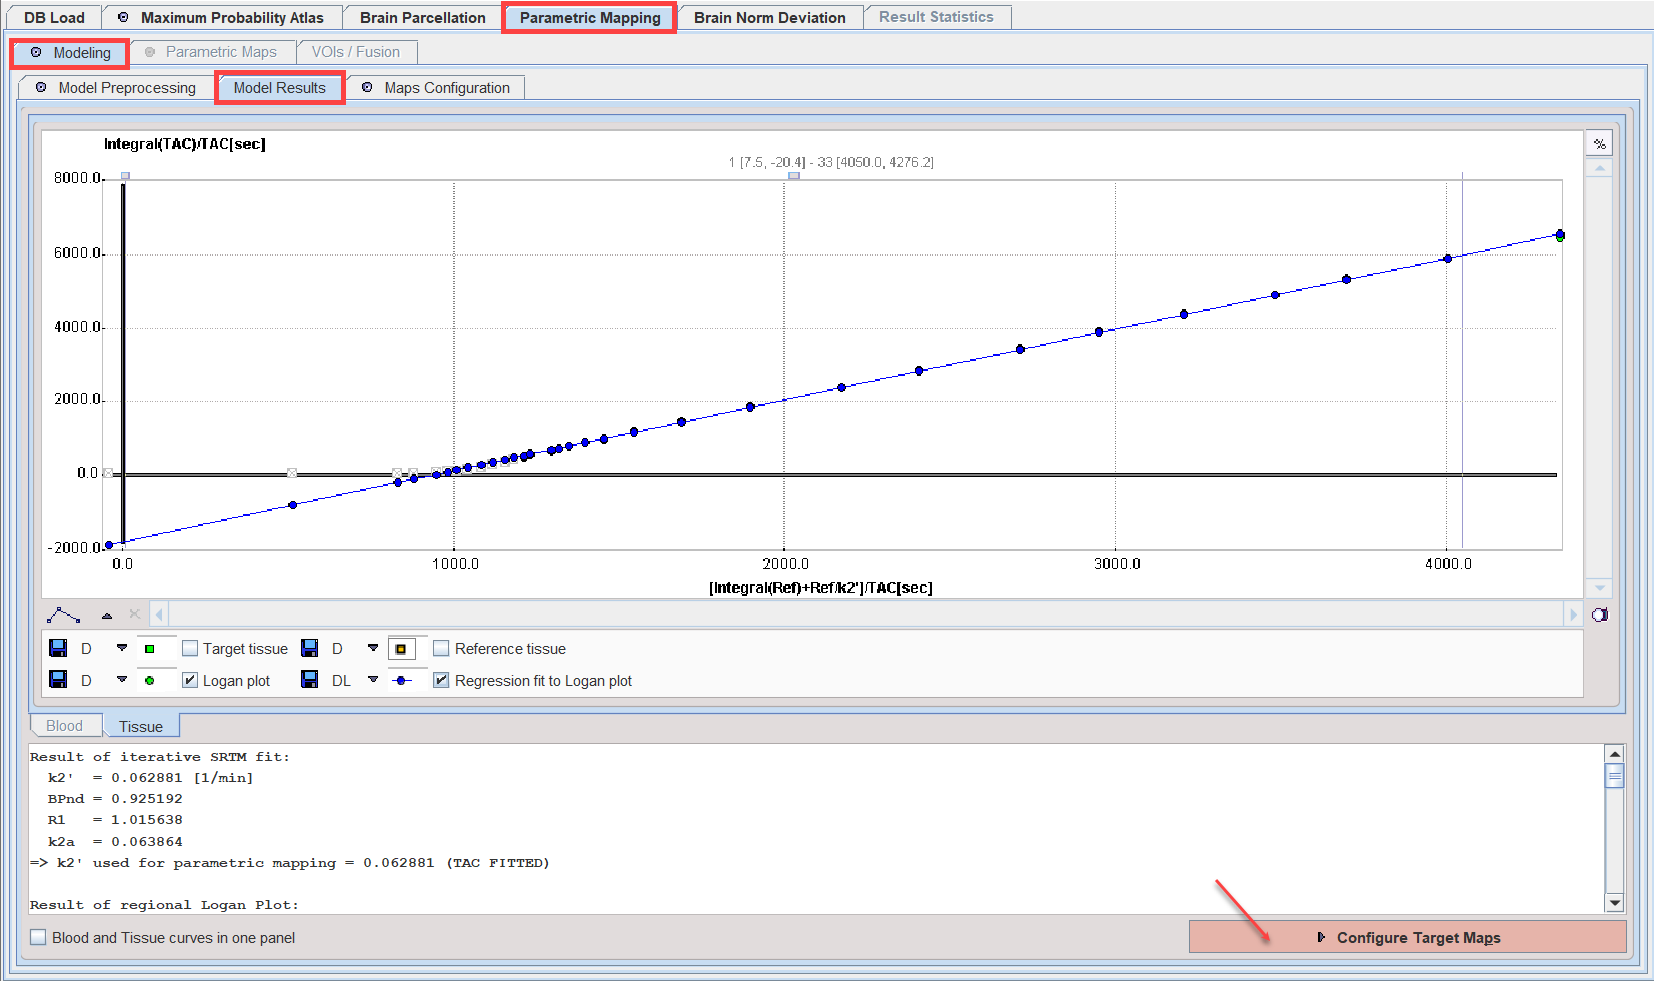Enable the Reference tissue curve checkbox
Image resolution: width=1654 pixels, height=981 pixels.
(441, 648)
